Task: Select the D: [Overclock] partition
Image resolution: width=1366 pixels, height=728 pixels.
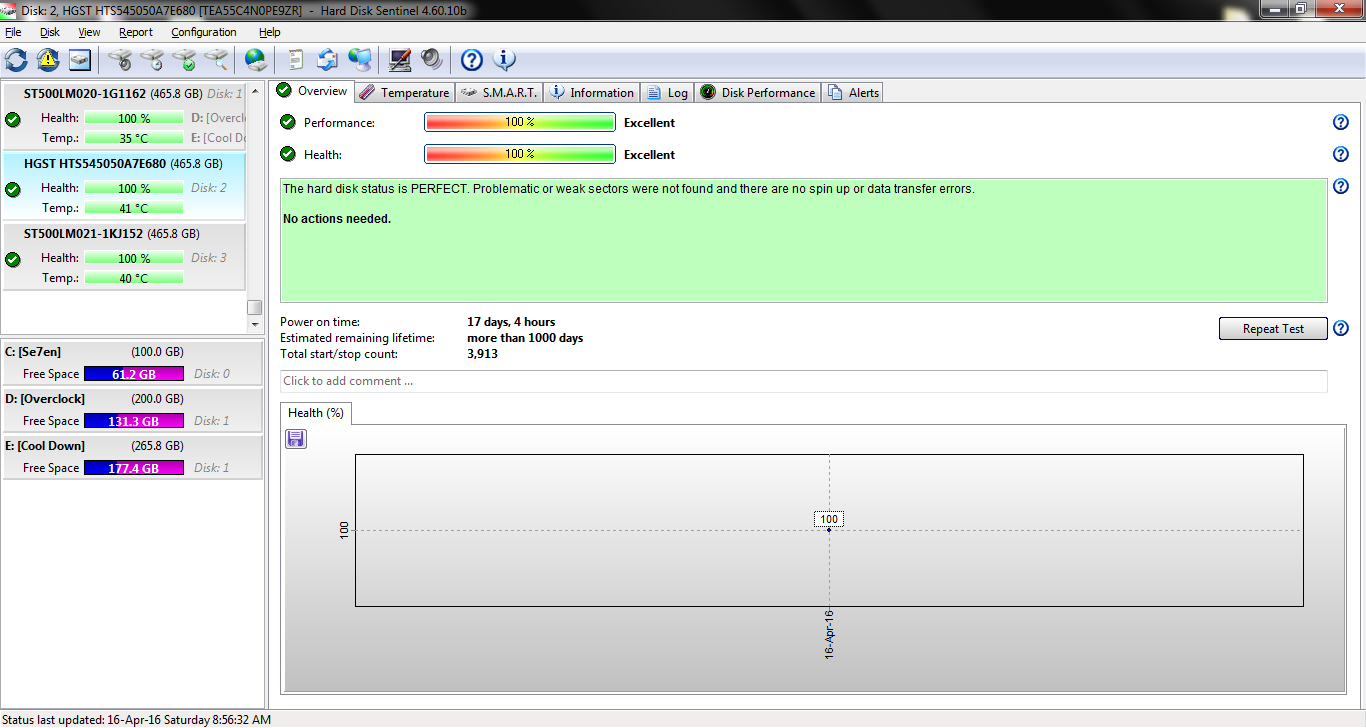Action: (x=132, y=410)
